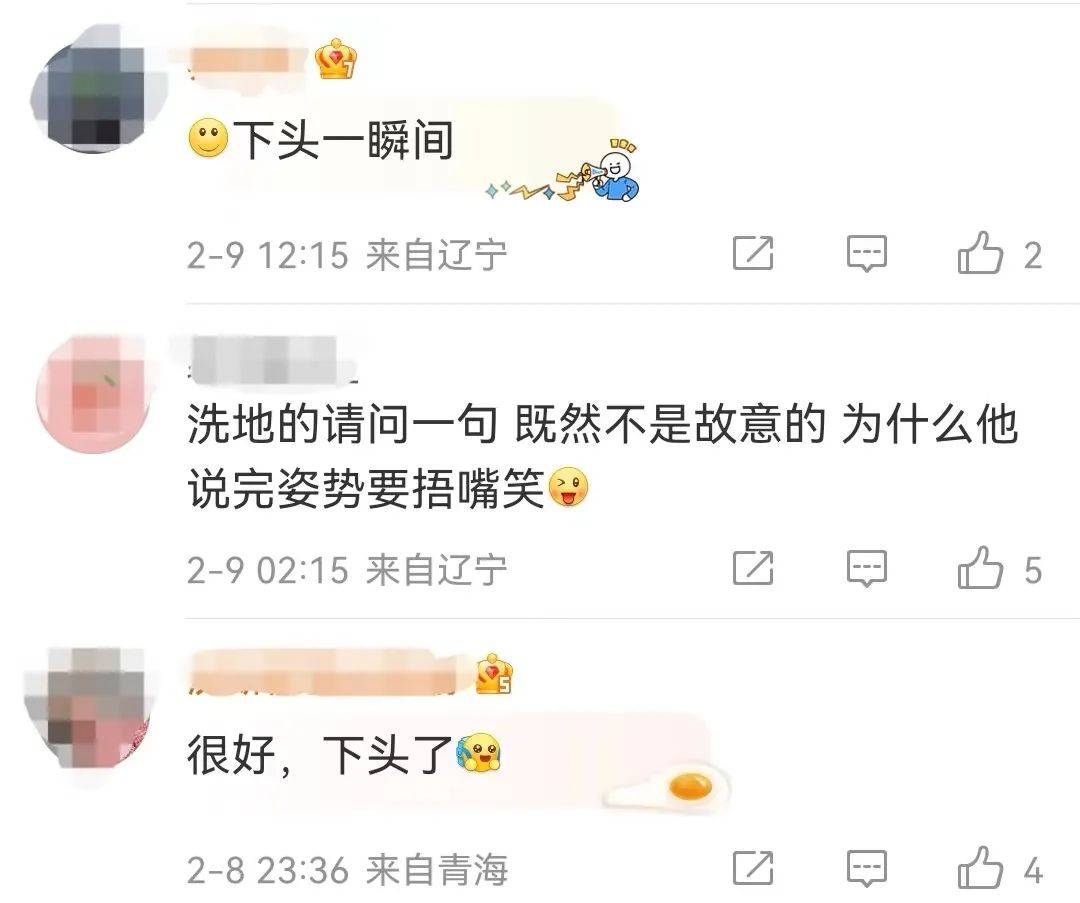Reply to the comment "下头一瞬间"
Screen dimensions: 1080x903
point(866,253)
